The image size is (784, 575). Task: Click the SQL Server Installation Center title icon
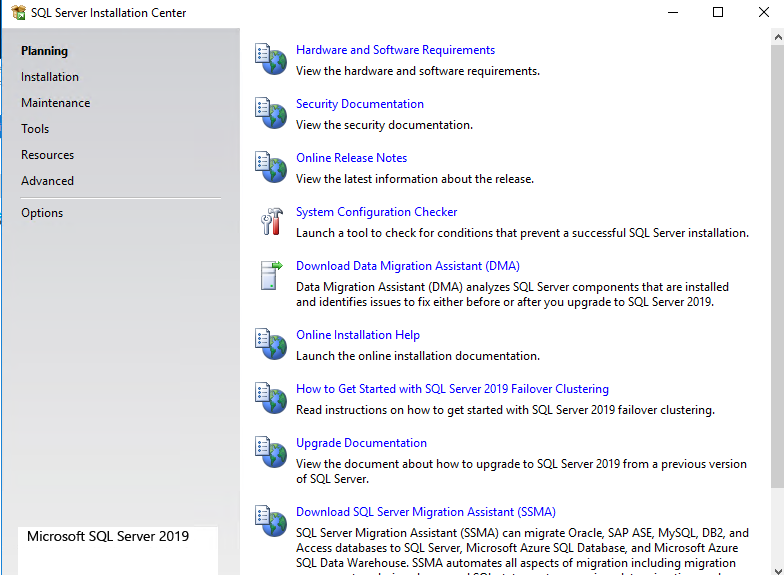(x=18, y=12)
